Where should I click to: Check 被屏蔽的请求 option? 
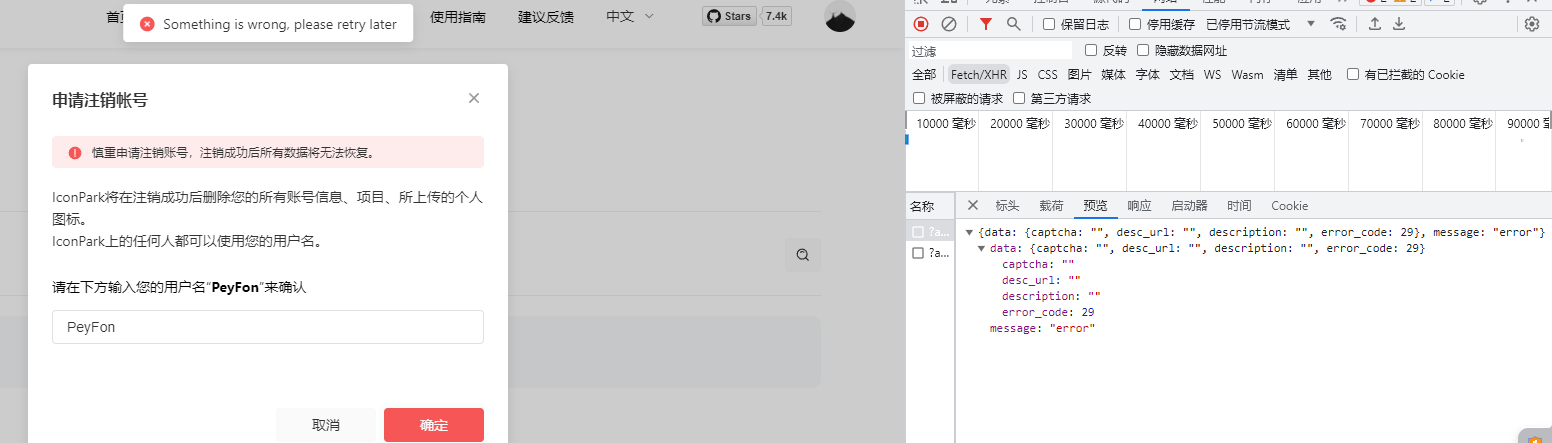(x=919, y=98)
